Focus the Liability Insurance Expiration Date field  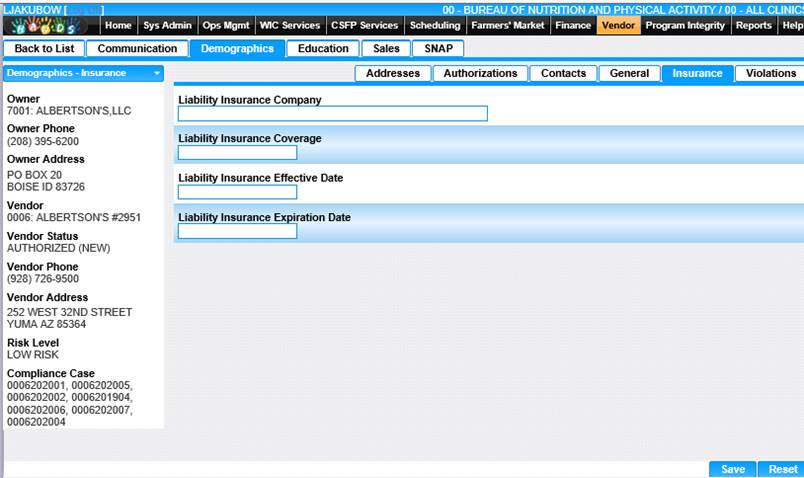coord(237,231)
